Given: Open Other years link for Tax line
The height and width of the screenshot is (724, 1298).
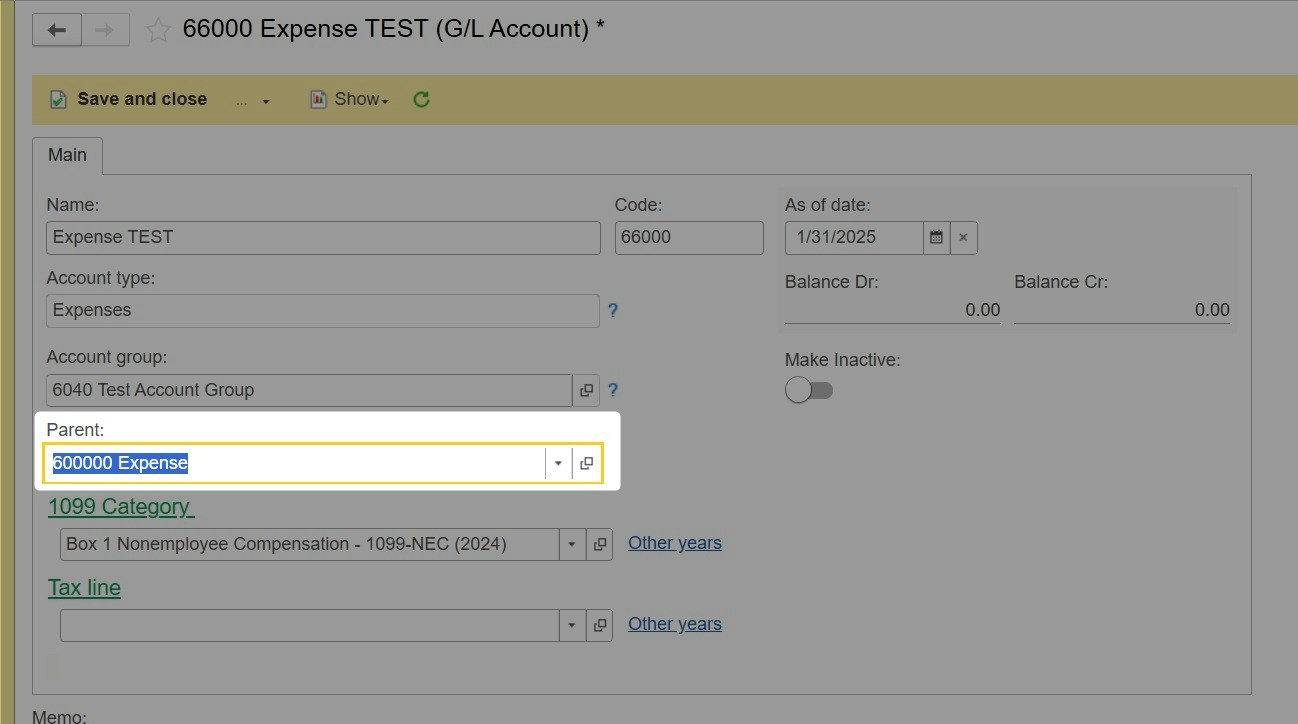Looking at the screenshot, I should pyautogui.click(x=675, y=624).
